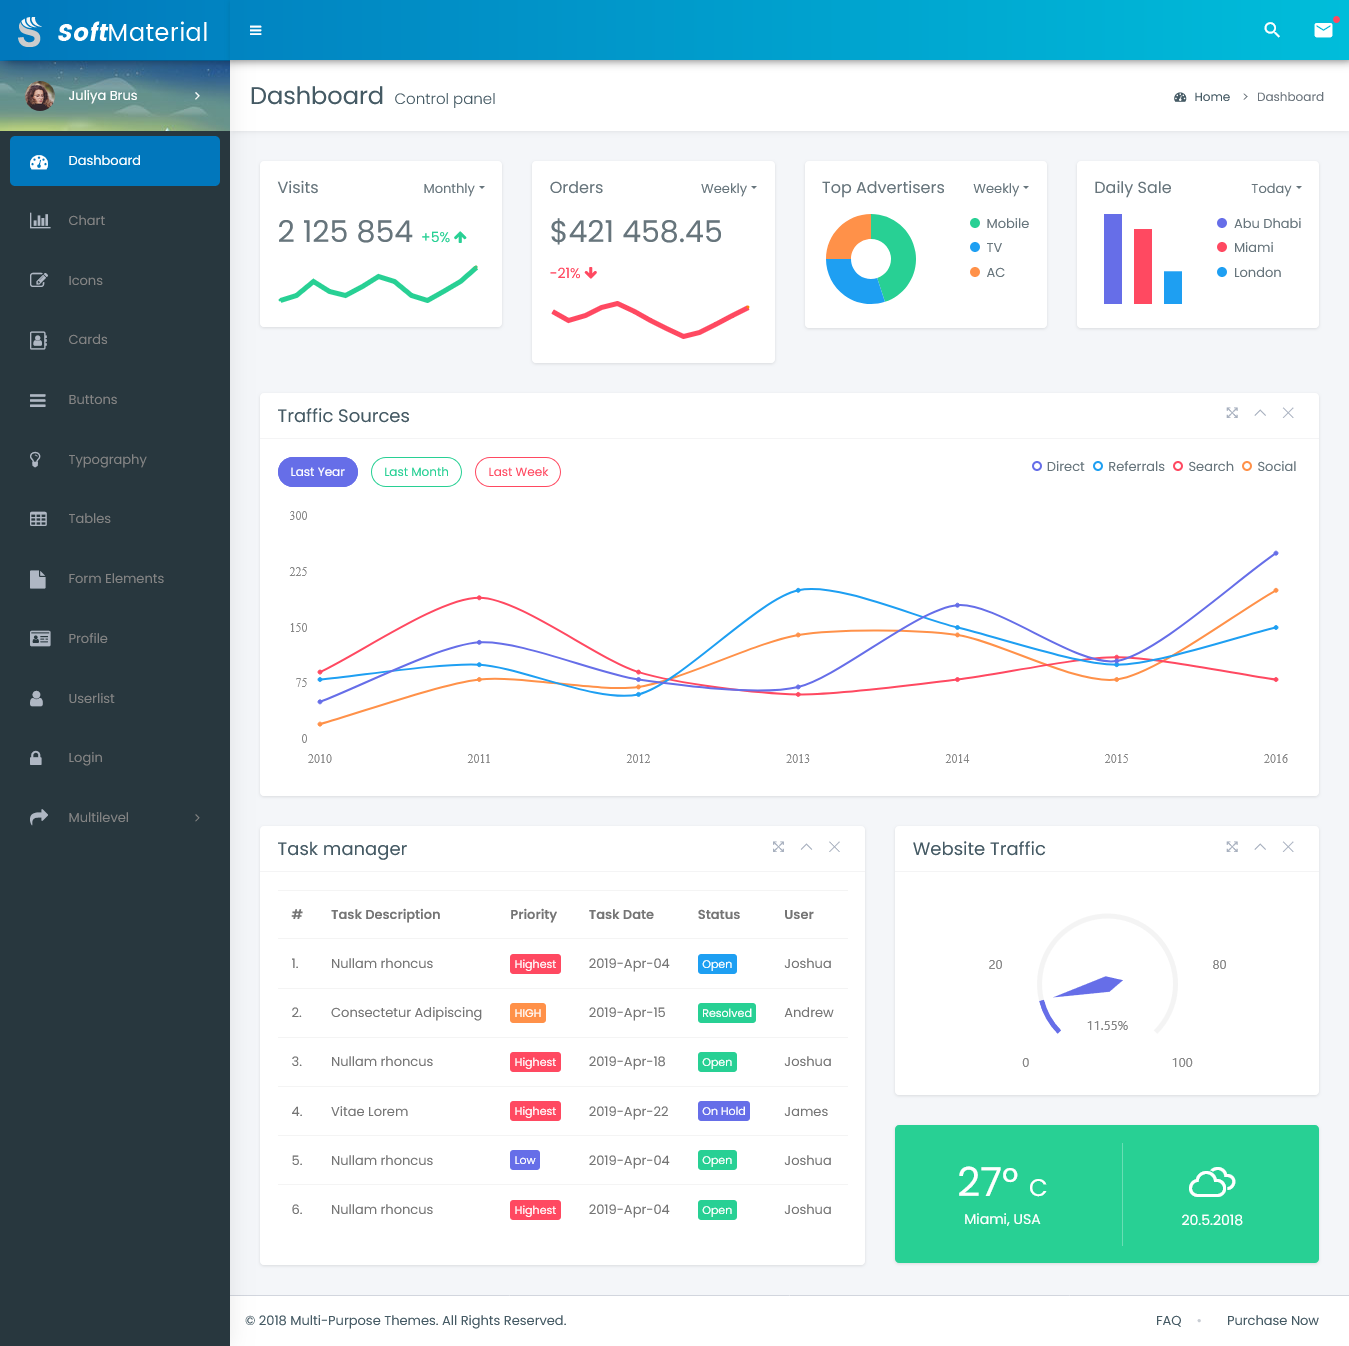This screenshot has height=1346, width=1349.
Task: Toggle Search series in chart legend
Action: click(1203, 466)
